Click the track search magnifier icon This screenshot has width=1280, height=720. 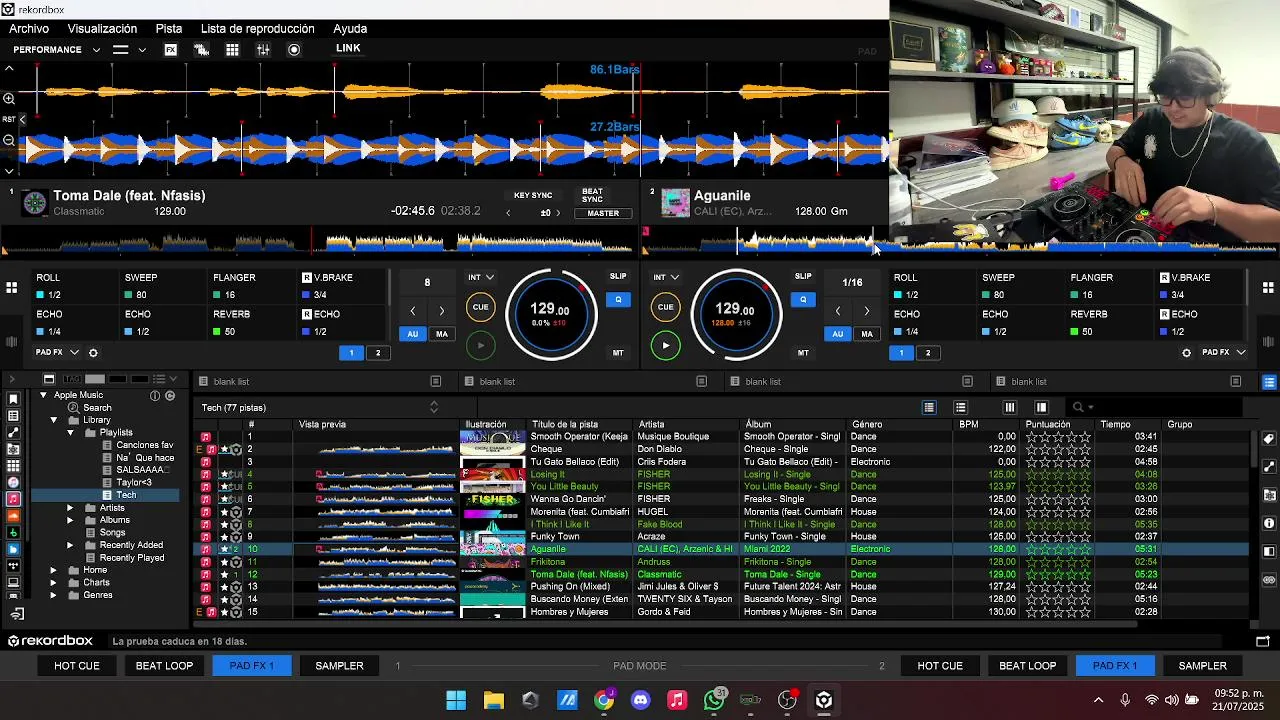coord(1077,408)
